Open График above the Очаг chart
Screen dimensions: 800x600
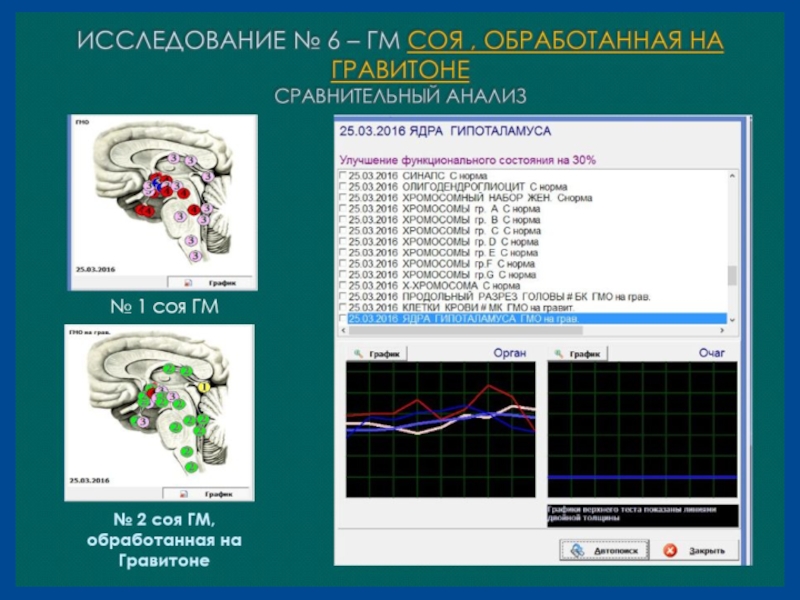point(578,354)
